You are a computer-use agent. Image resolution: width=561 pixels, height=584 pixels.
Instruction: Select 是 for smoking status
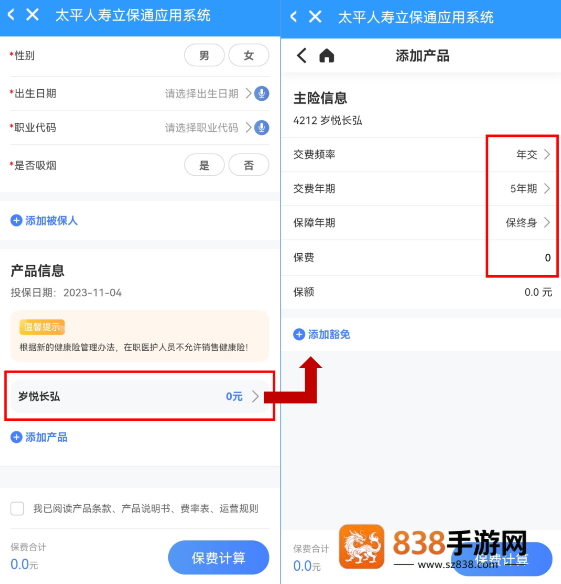(x=204, y=165)
